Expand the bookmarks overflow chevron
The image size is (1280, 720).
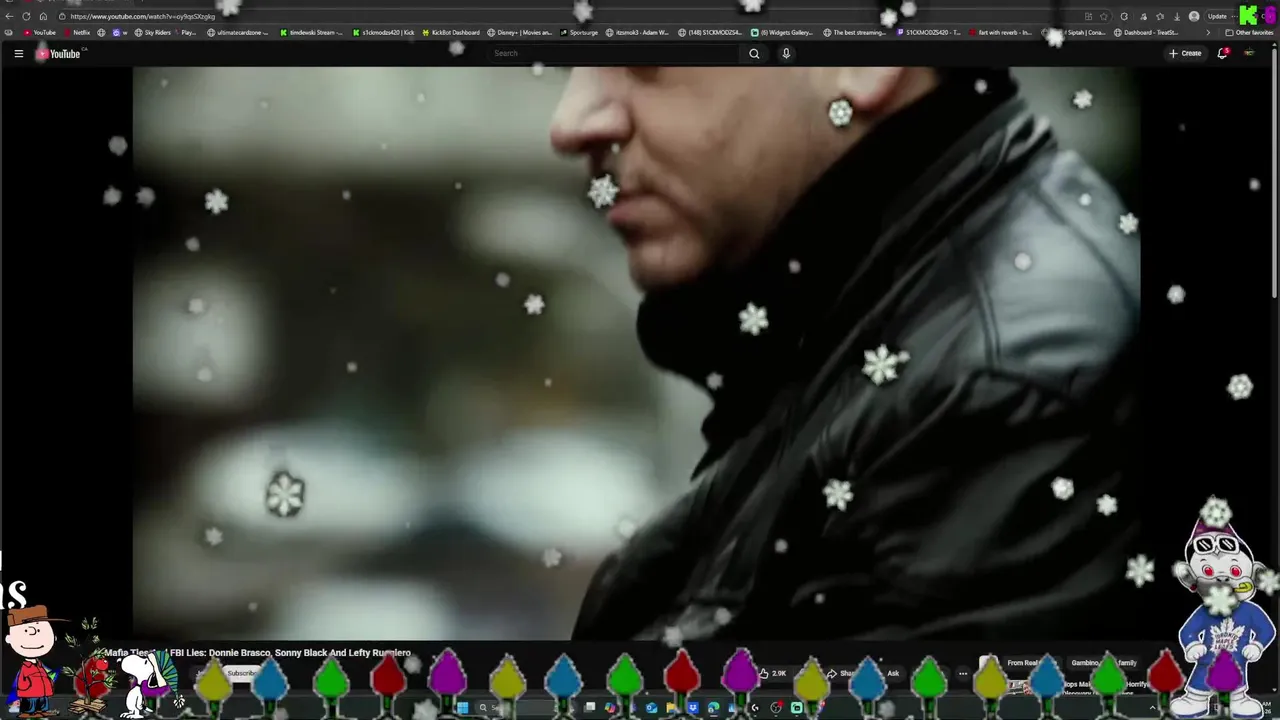coord(1208,32)
